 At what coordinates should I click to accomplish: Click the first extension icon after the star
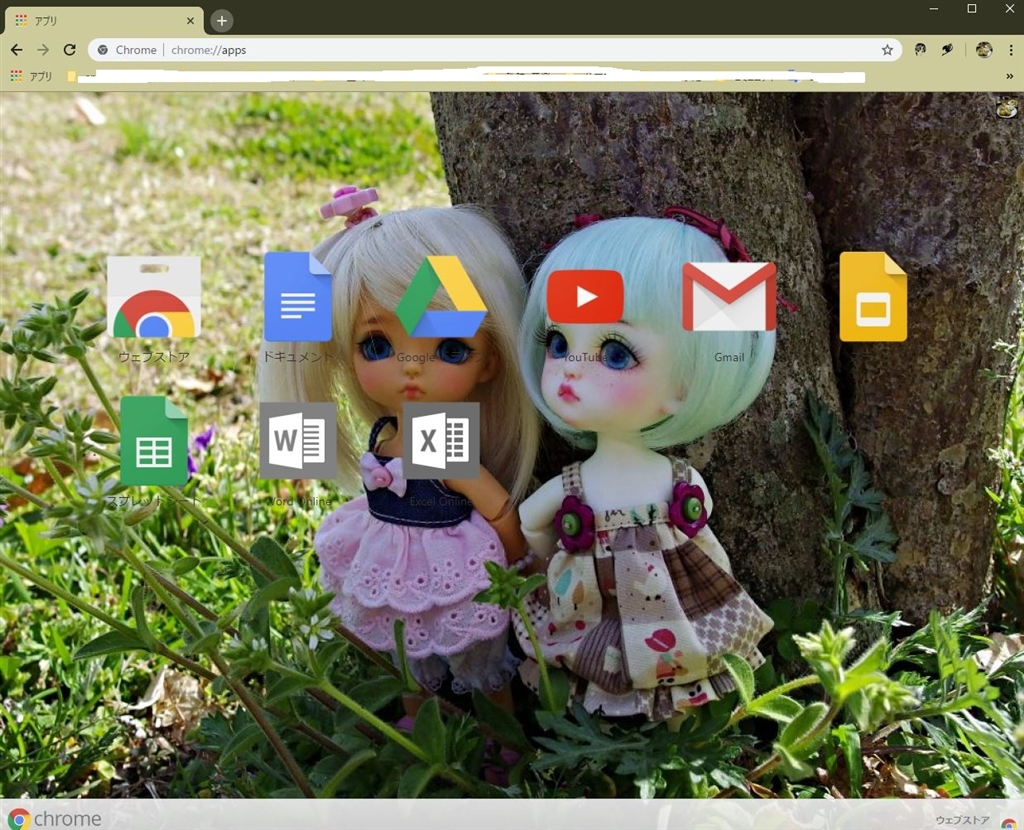click(920, 50)
